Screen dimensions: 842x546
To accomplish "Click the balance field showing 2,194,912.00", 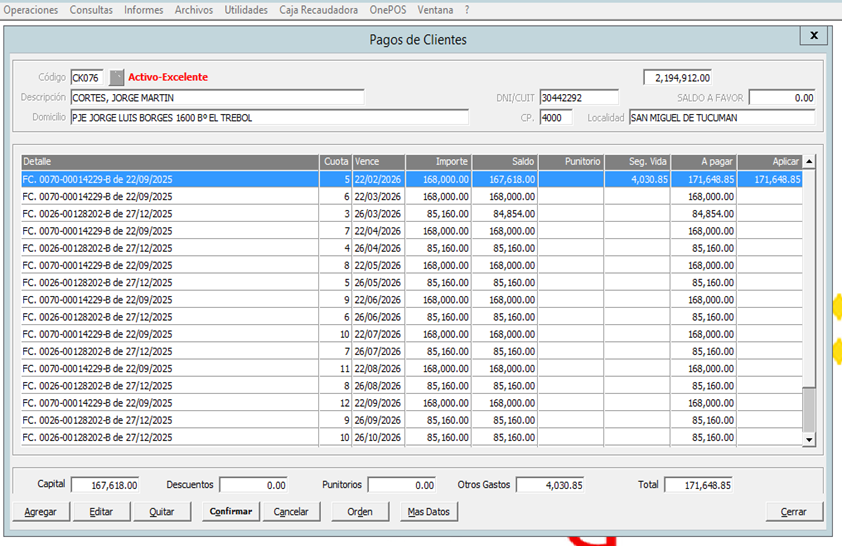I will [x=678, y=78].
